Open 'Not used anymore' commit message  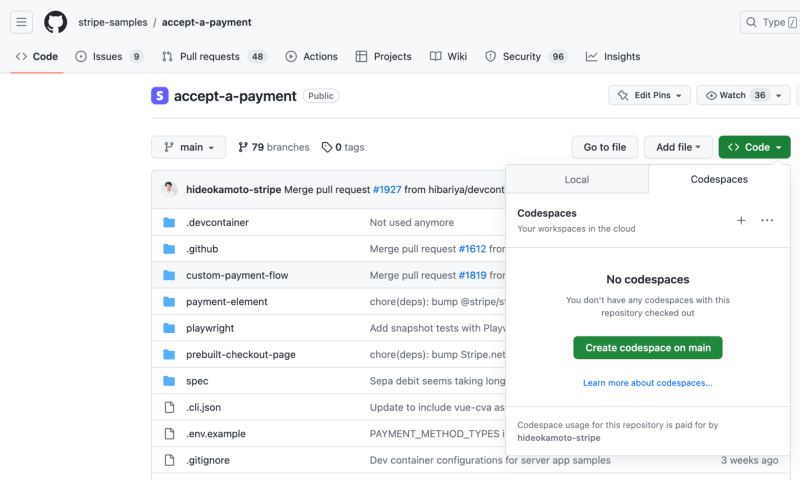412,222
